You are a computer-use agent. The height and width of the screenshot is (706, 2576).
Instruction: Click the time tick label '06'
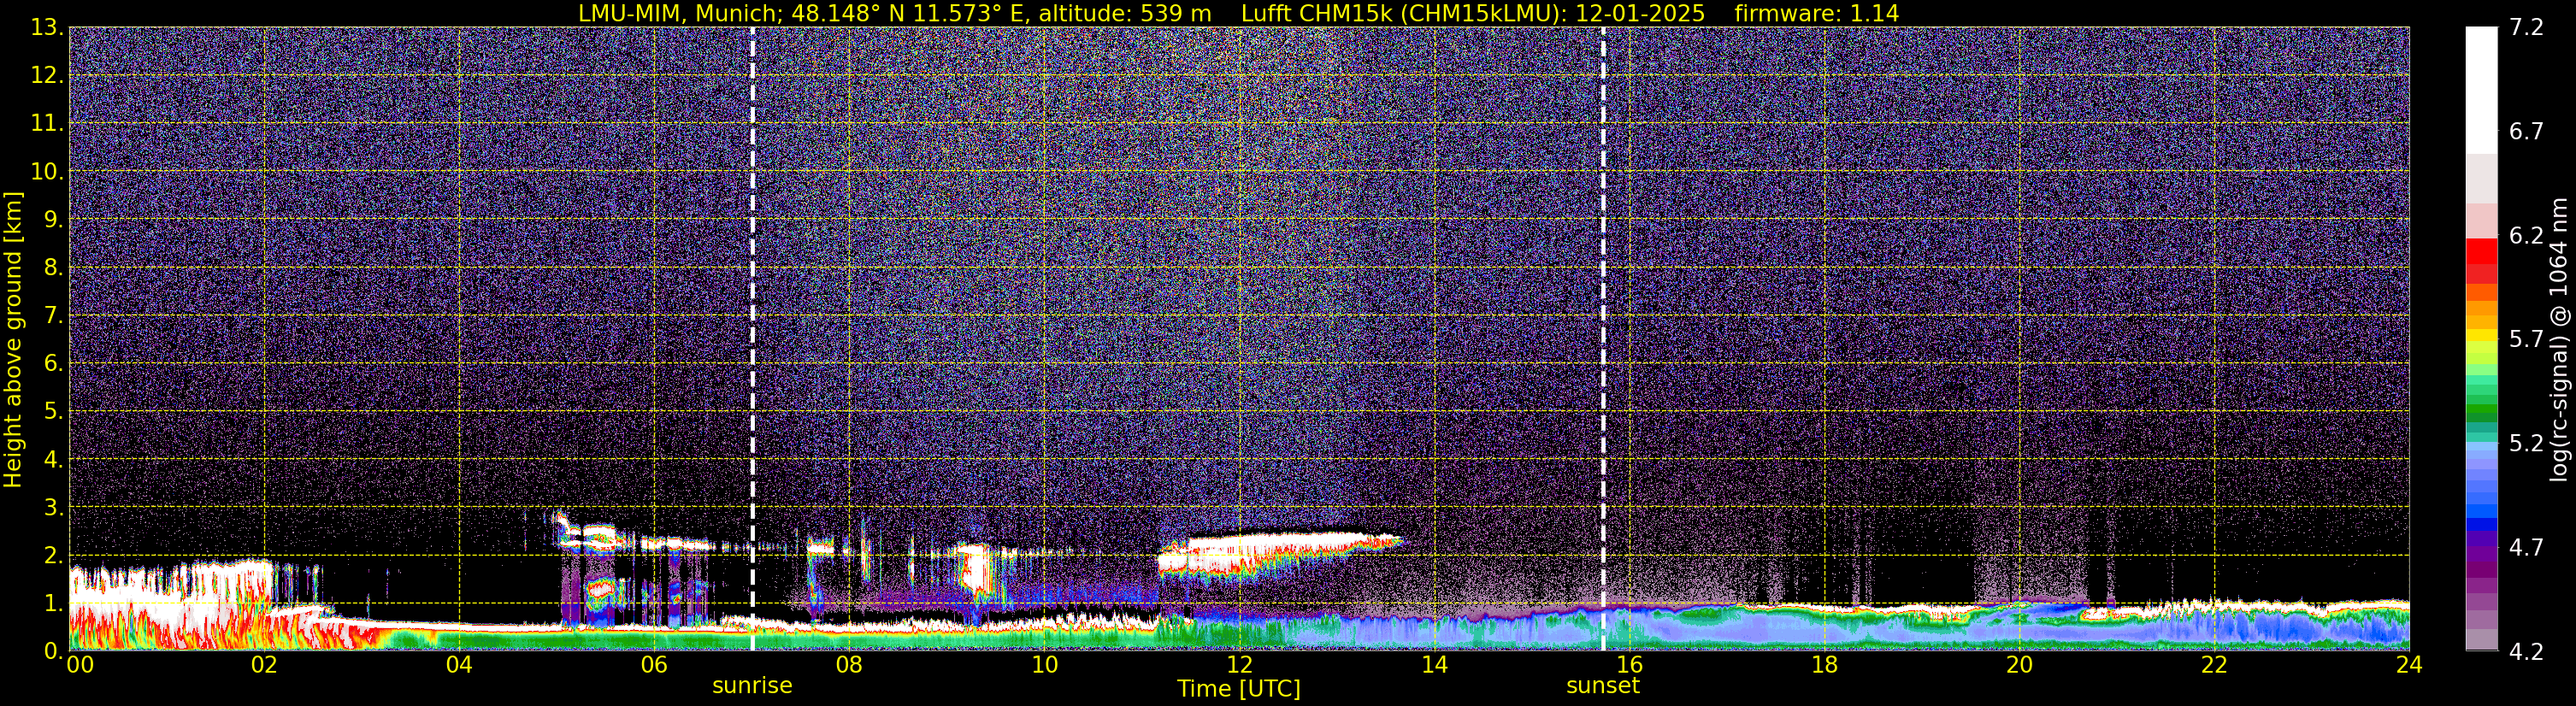point(654,665)
